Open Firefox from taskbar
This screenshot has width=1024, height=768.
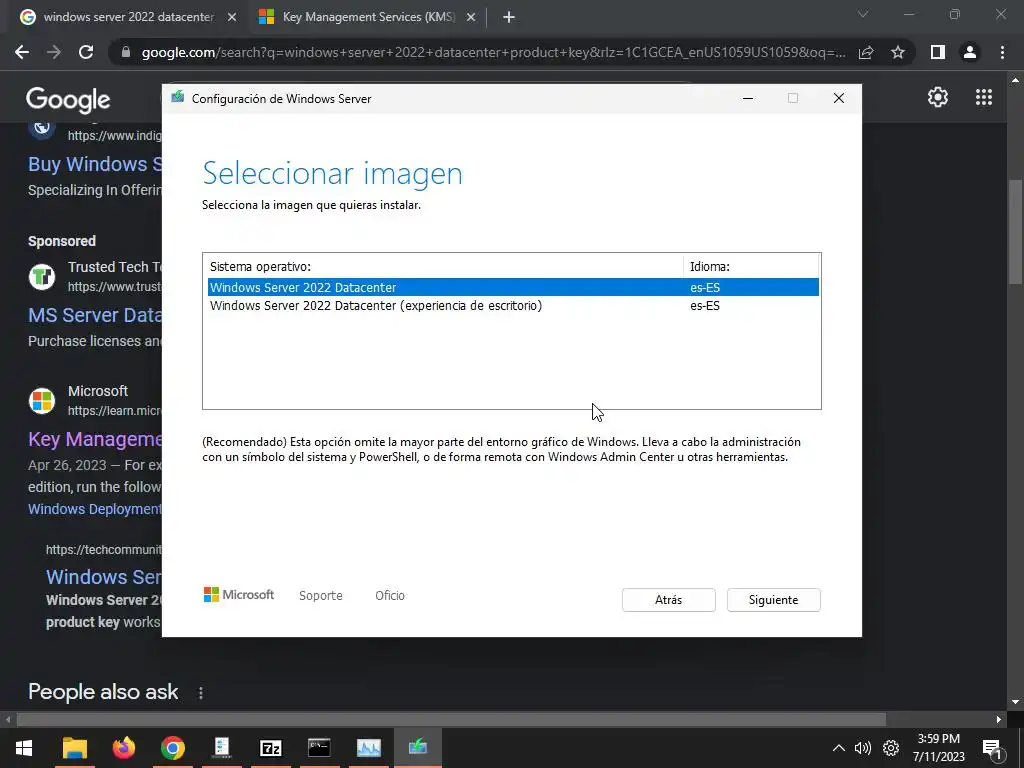click(123, 748)
